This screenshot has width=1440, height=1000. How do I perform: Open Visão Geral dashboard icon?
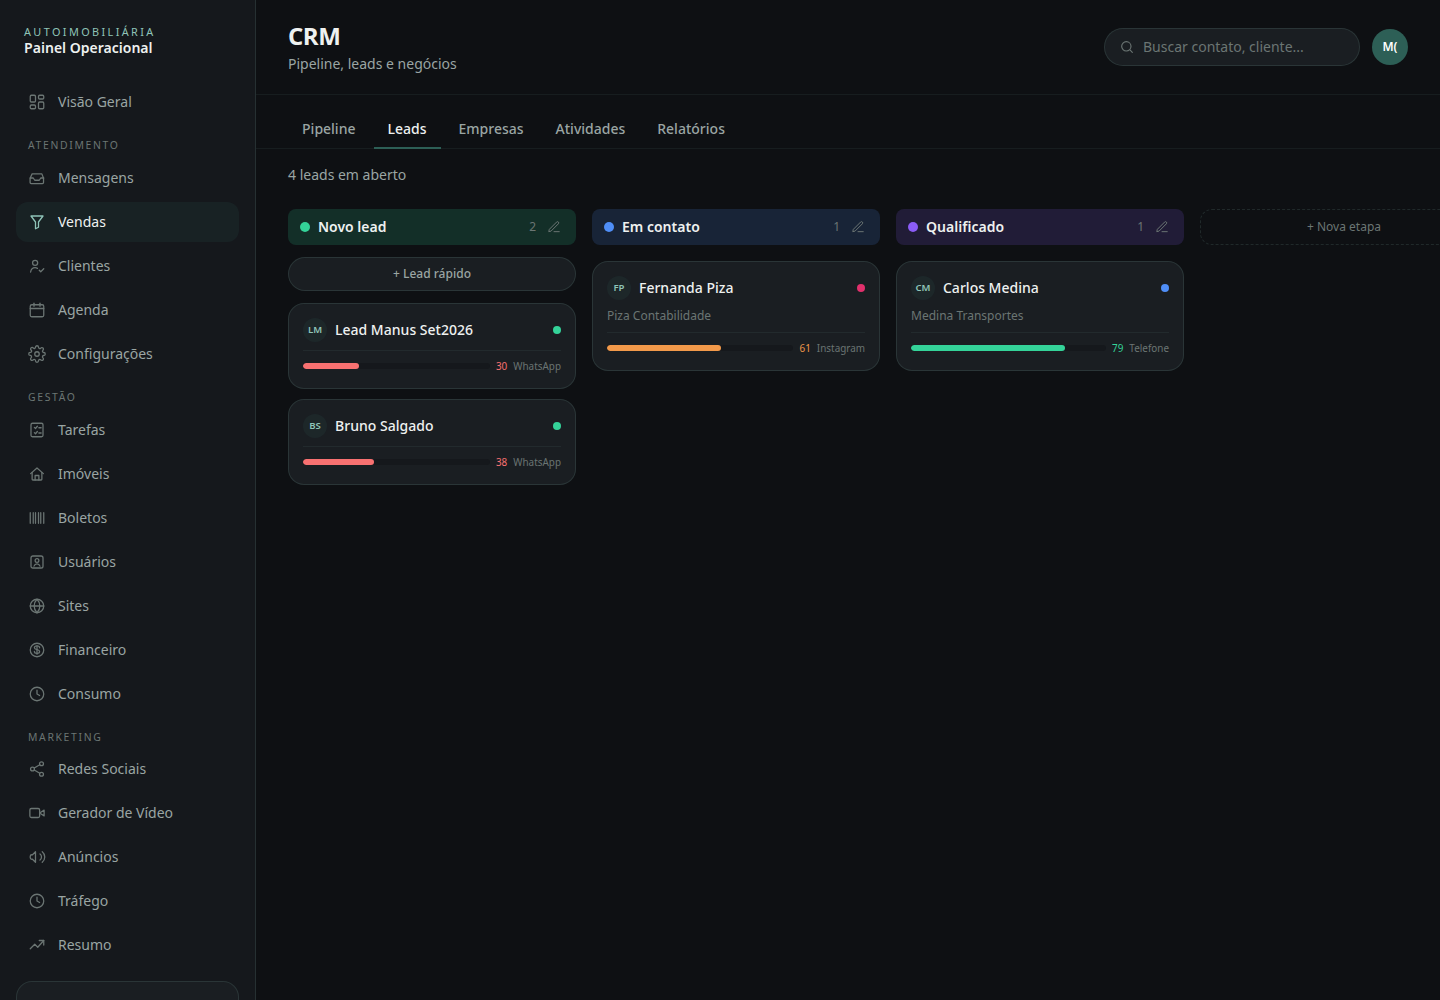click(x=37, y=102)
